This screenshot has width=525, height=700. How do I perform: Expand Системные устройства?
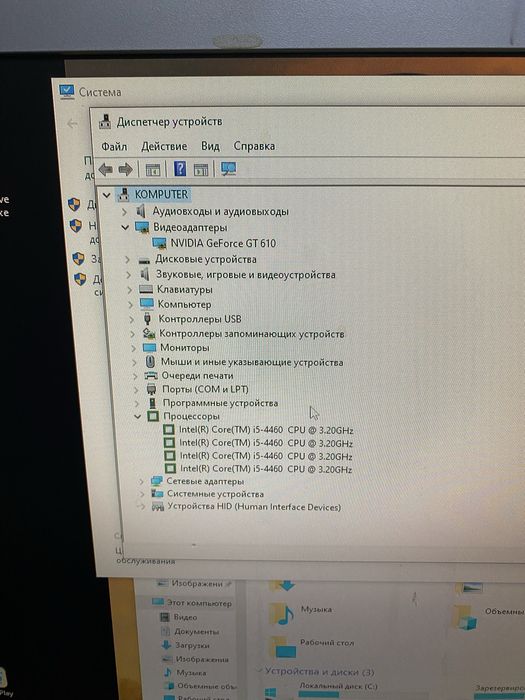click(142, 494)
